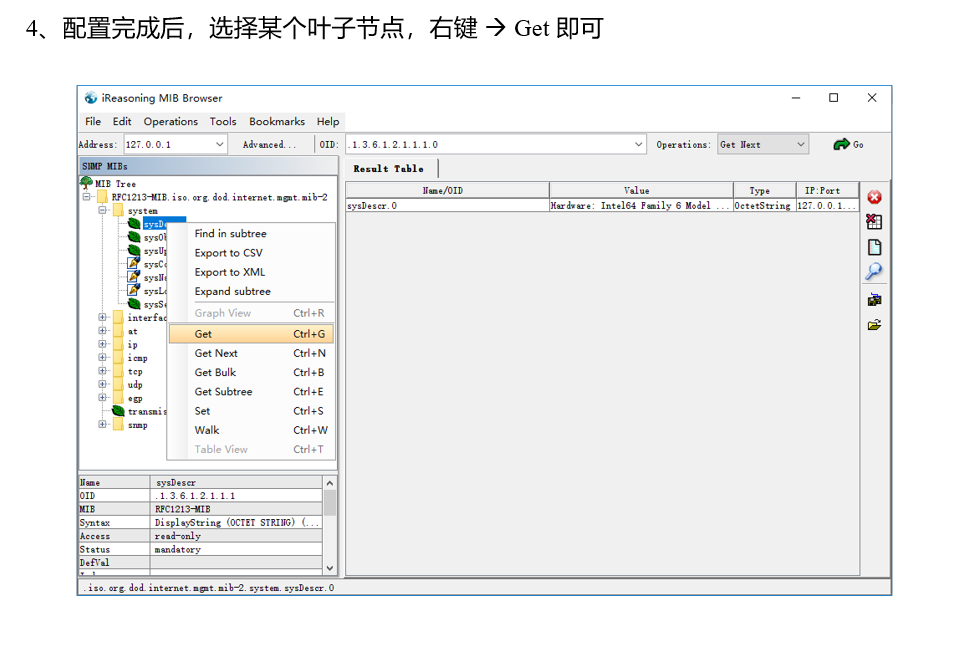Open the Bookmarks menu
The height and width of the screenshot is (668, 954).
276,121
